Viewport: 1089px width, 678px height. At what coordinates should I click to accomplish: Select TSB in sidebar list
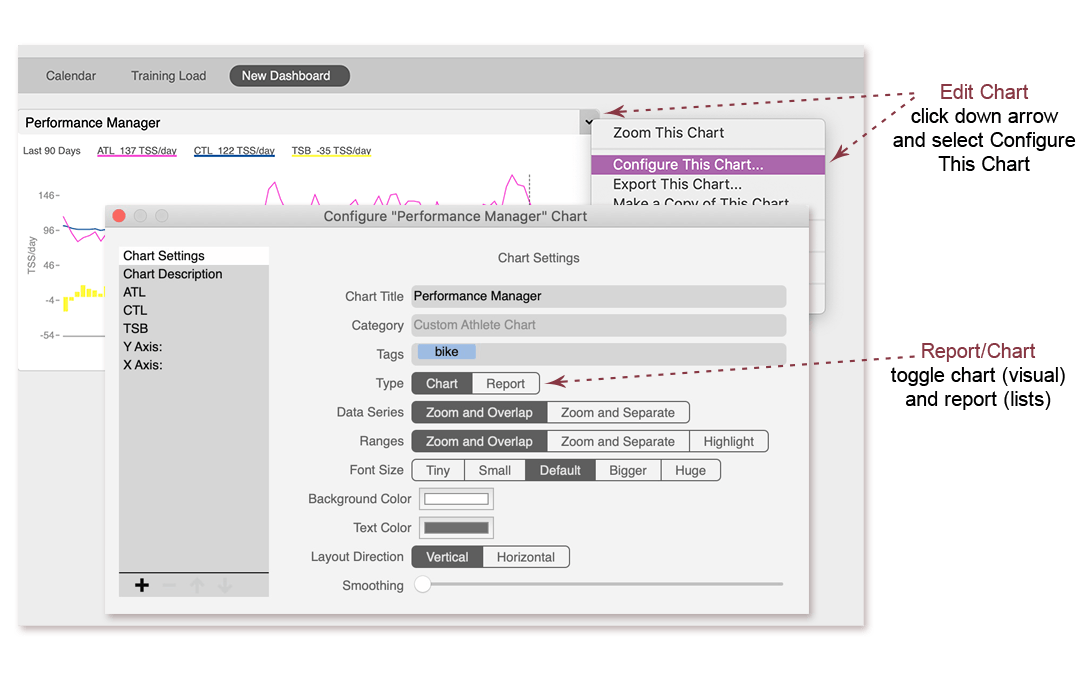[194, 328]
